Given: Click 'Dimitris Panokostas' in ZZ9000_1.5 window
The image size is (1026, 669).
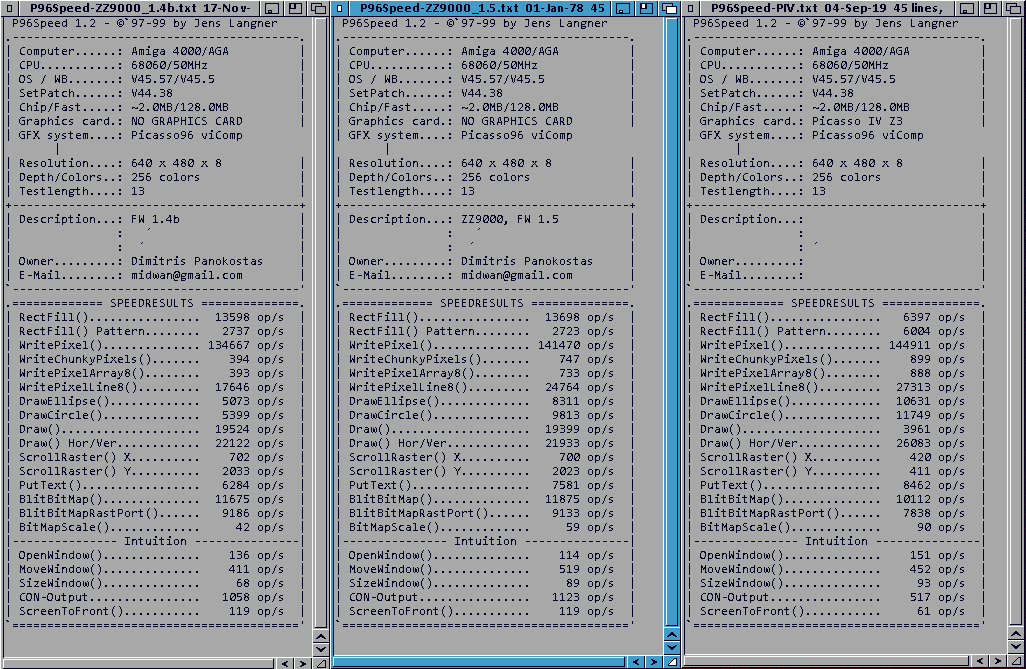Looking at the screenshot, I should (x=527, y=261).
